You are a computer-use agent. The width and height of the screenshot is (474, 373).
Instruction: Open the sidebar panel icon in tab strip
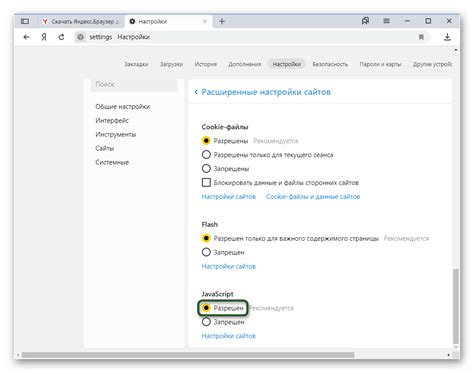[x=25, y=21]
